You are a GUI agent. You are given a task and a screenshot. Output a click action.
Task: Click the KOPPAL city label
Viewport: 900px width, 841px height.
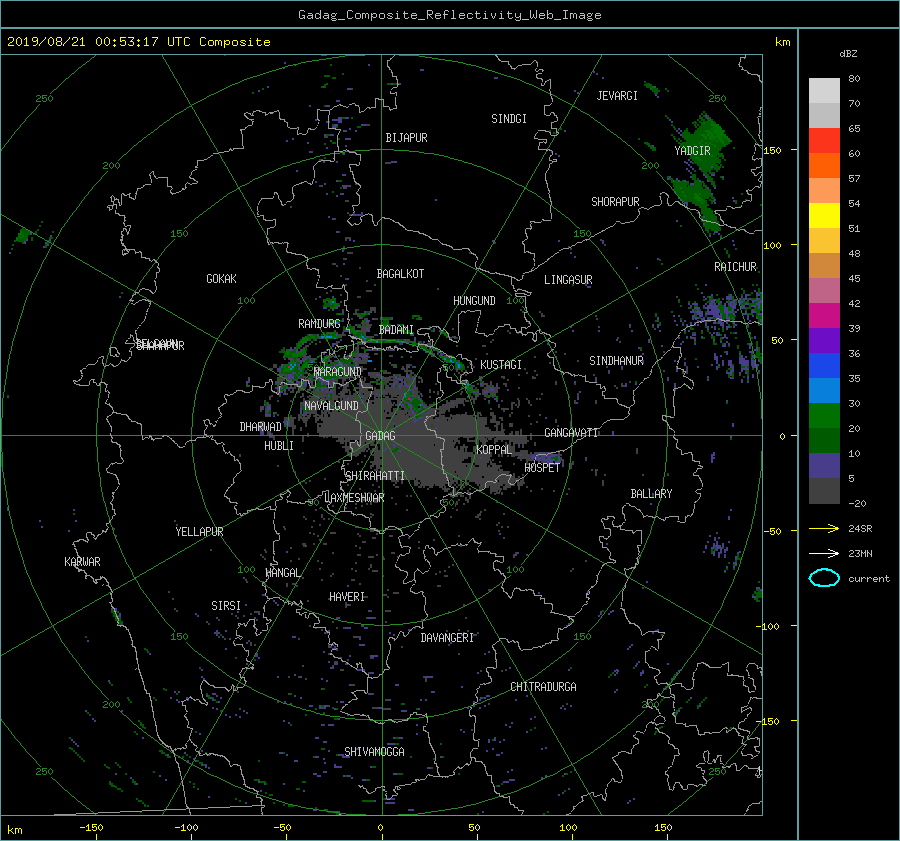point(494,450)
